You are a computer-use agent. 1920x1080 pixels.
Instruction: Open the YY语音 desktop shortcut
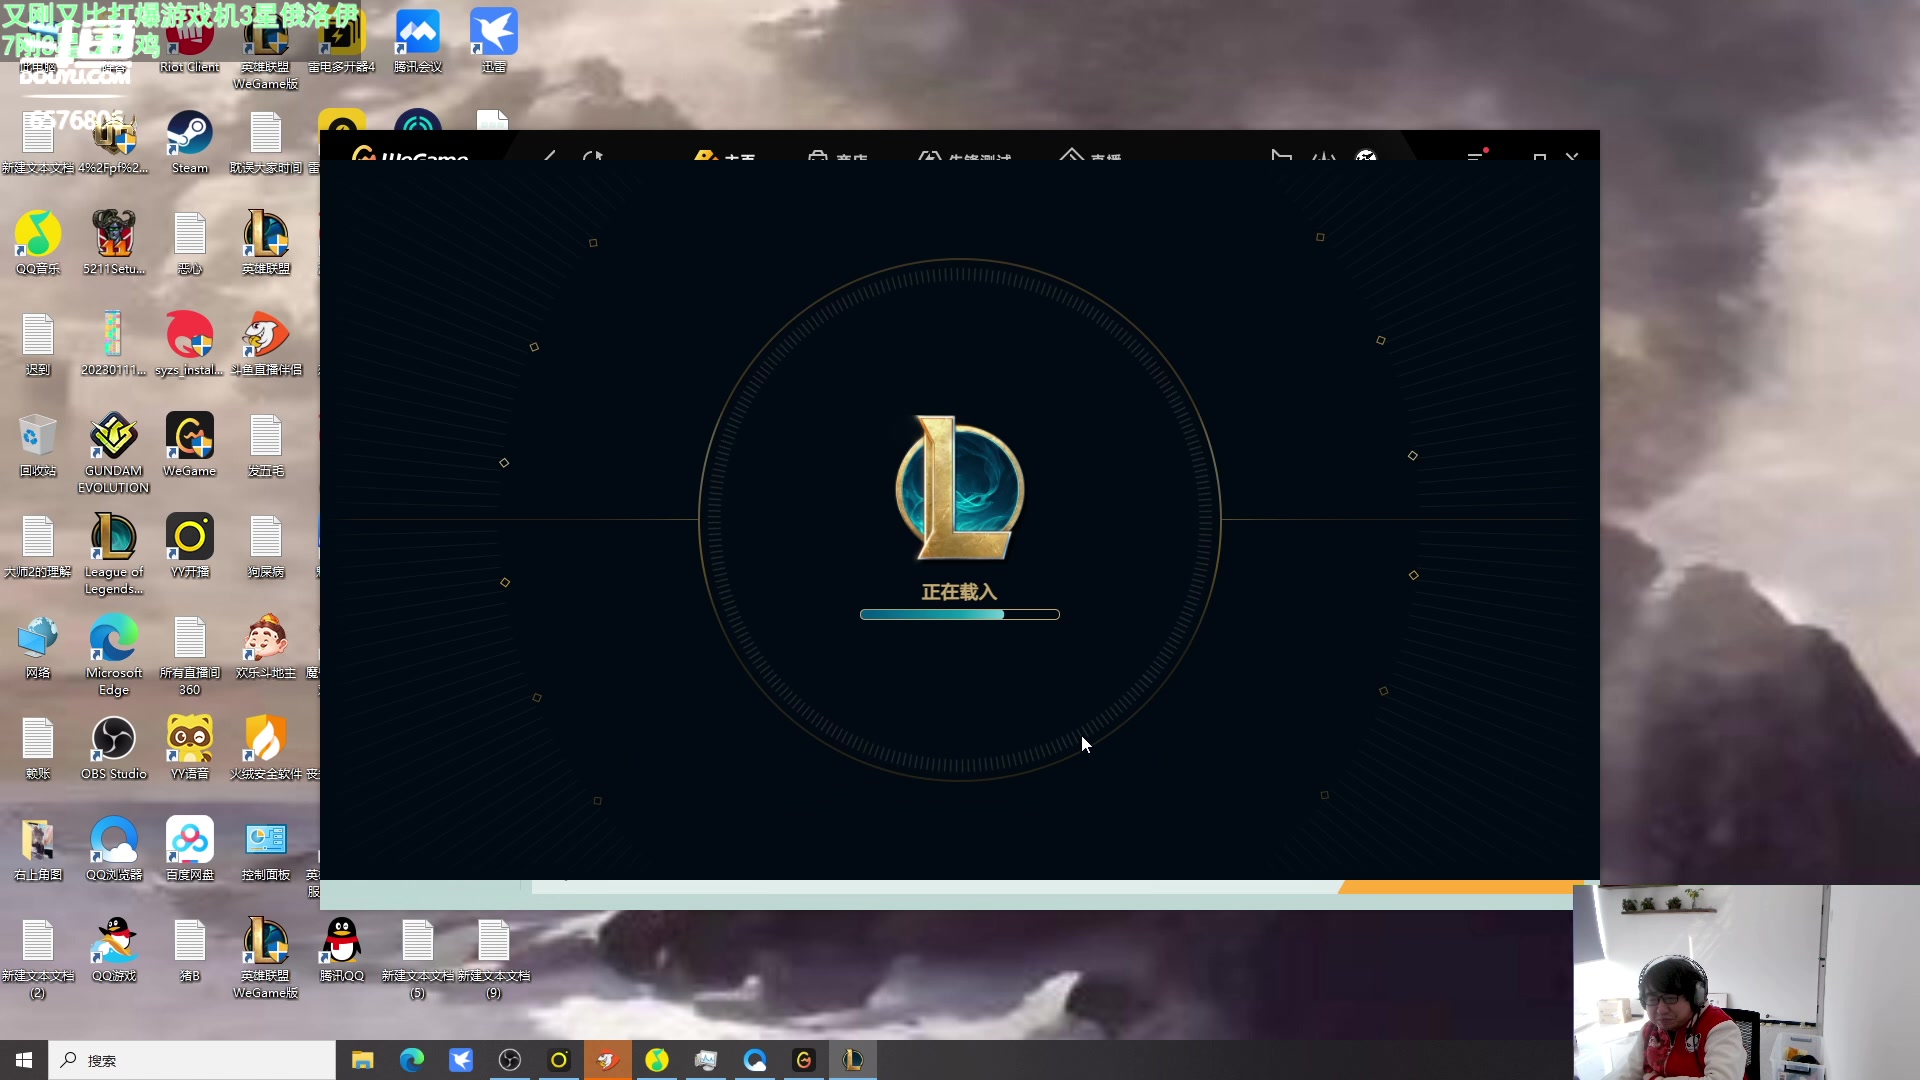[189, 748]
